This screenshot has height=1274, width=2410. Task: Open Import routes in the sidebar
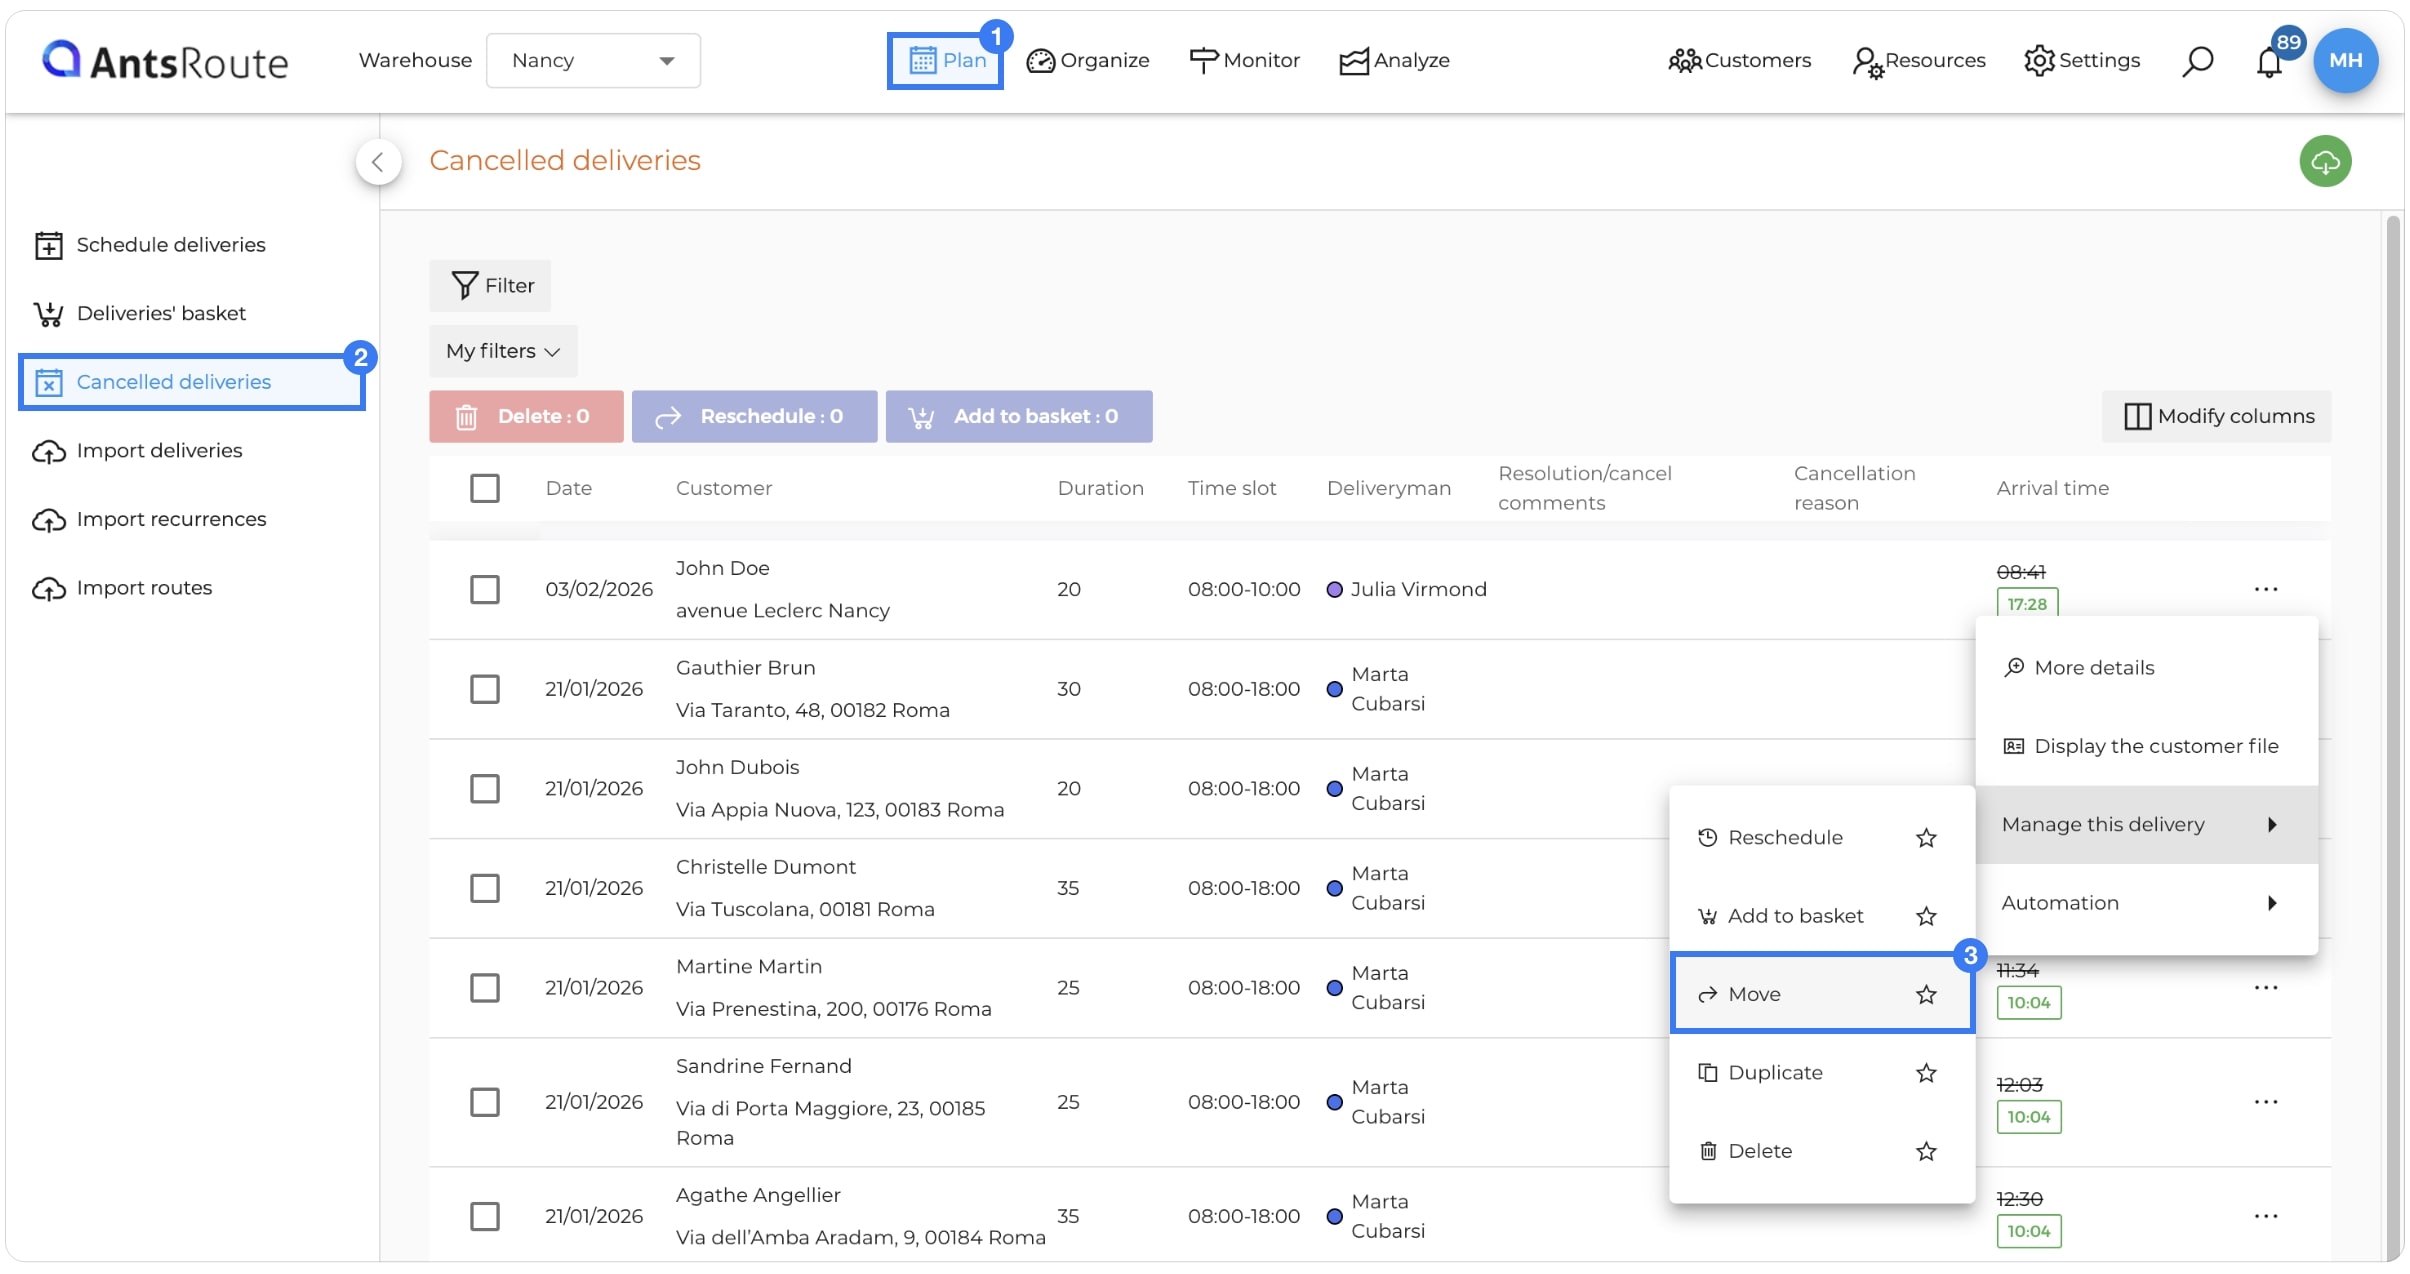(x=123, y=588)
